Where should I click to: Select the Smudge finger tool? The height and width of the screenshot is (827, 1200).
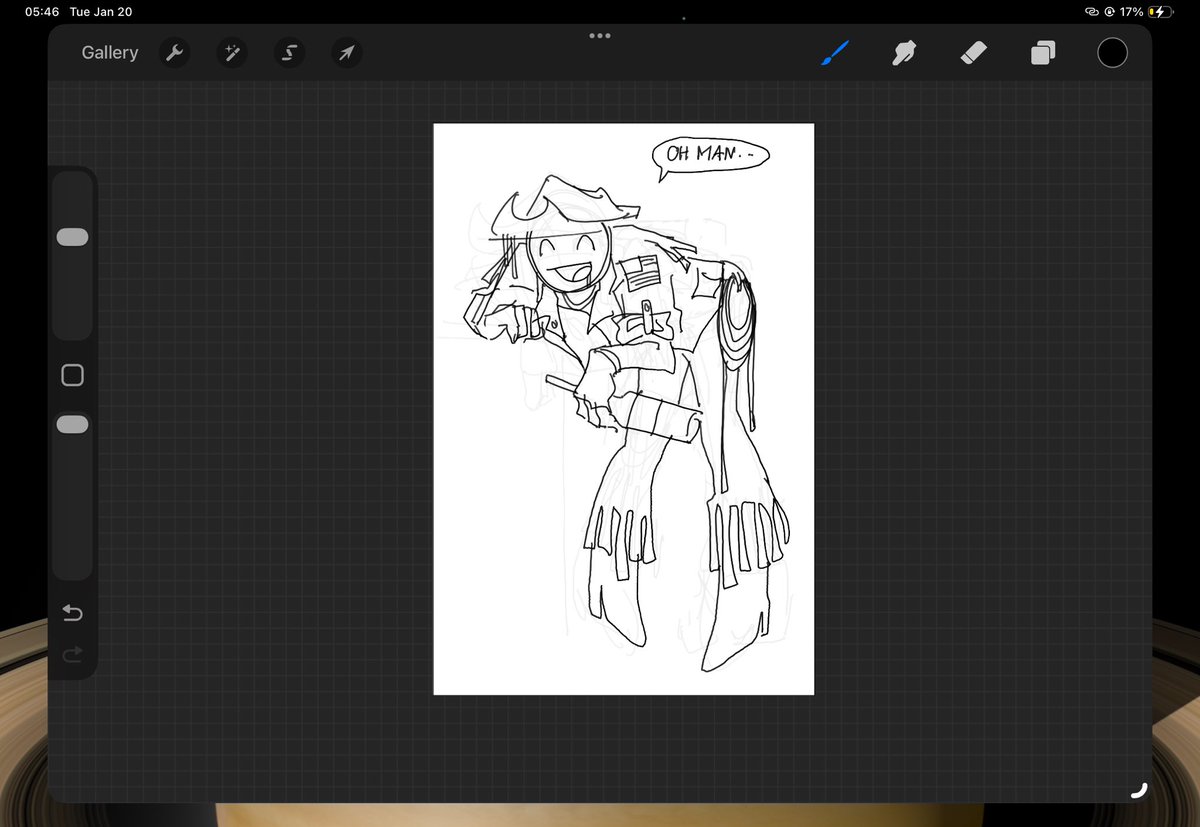905,53
